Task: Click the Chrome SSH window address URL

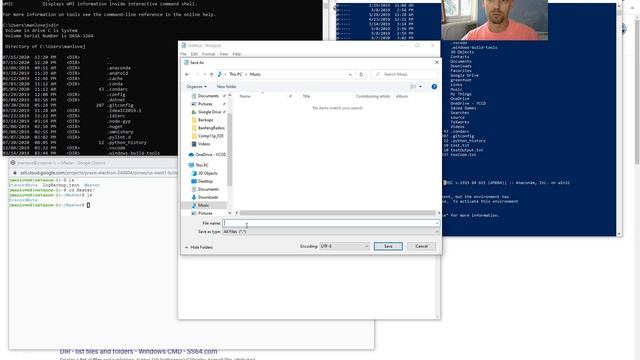Action: pos(99,173)
